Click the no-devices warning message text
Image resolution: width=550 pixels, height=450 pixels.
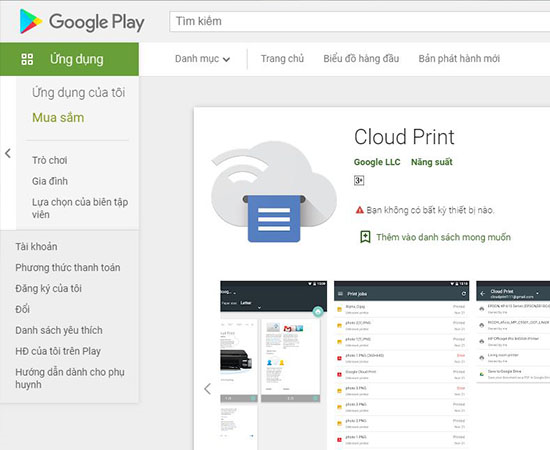pos(430,210)
